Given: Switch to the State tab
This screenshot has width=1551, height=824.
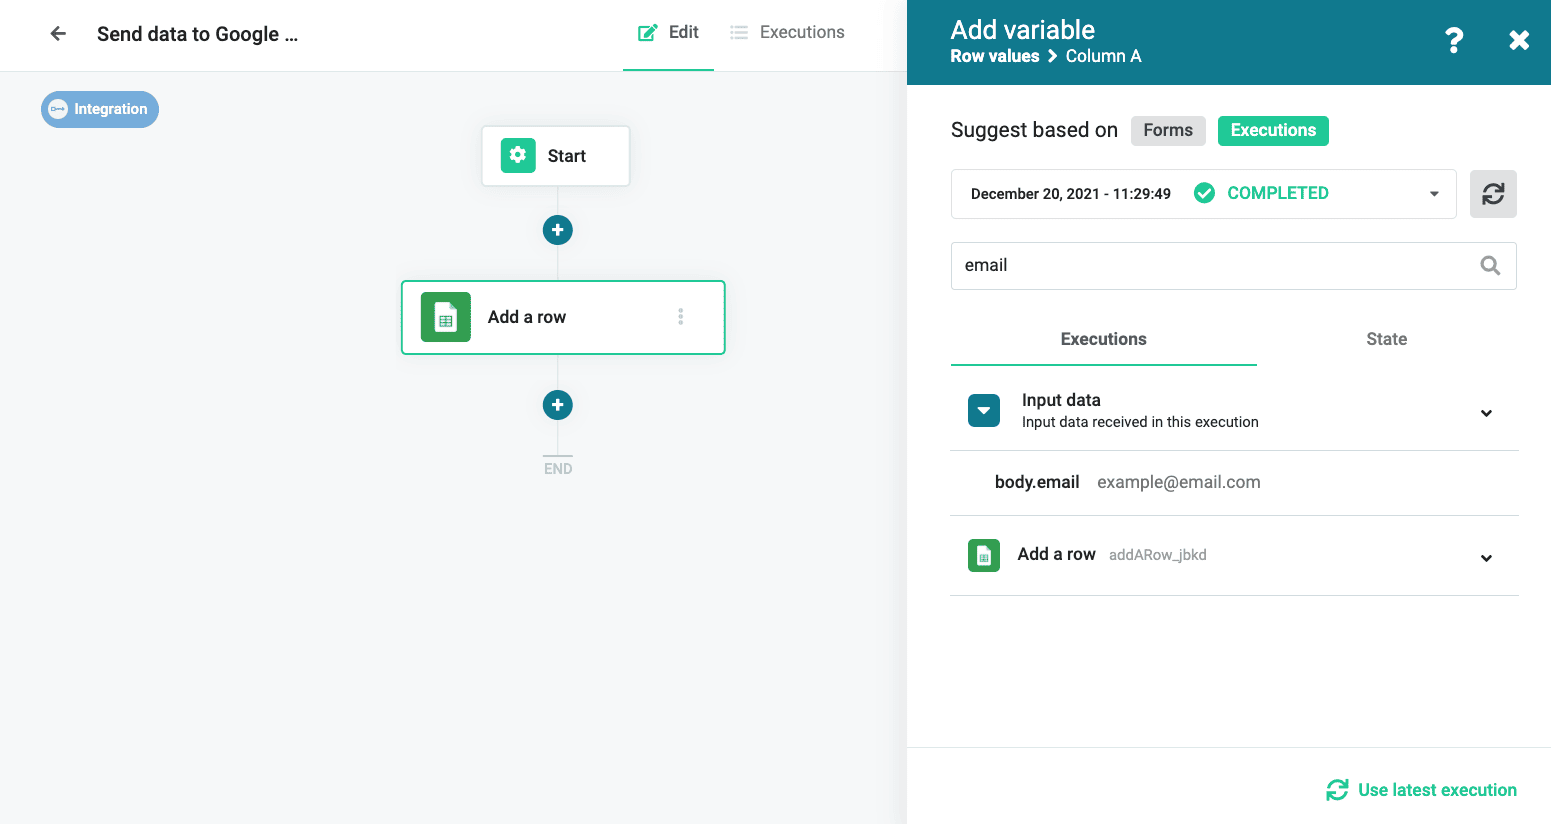Looking at the screenshot, I should pyautogui.click(x=1386, y=340).
